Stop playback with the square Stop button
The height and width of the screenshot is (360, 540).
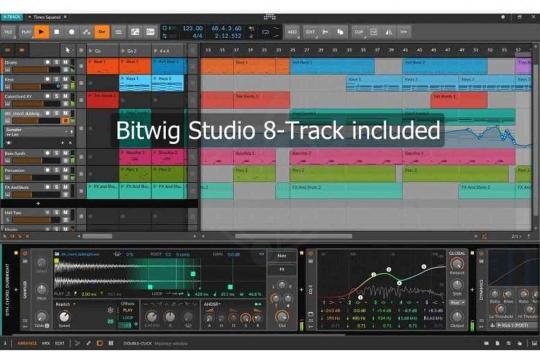pos(57,32)
